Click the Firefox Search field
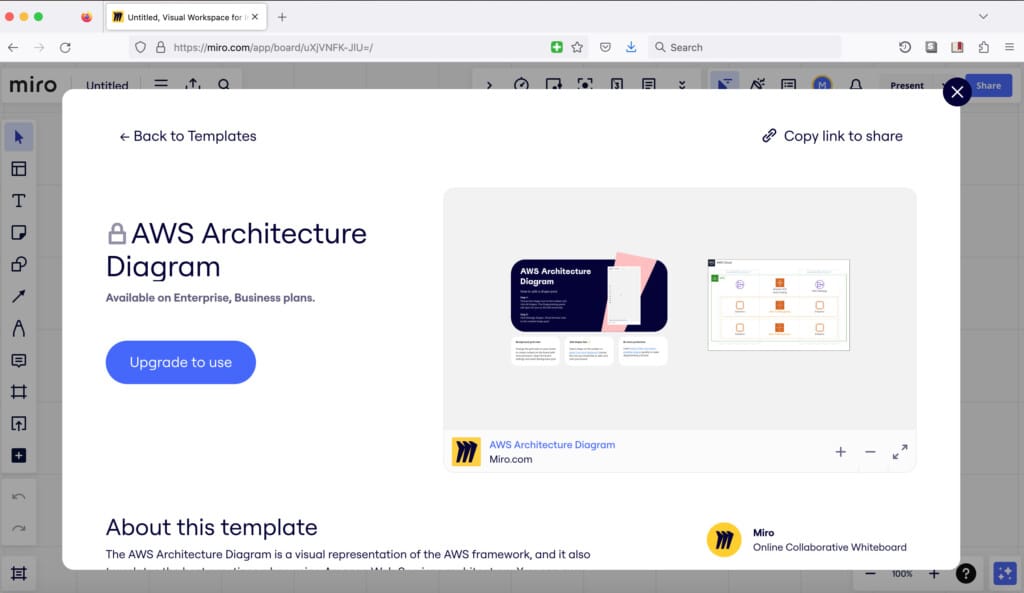Image resolution: width=1024 pixels, height=593 pixels. click(744, 47)
